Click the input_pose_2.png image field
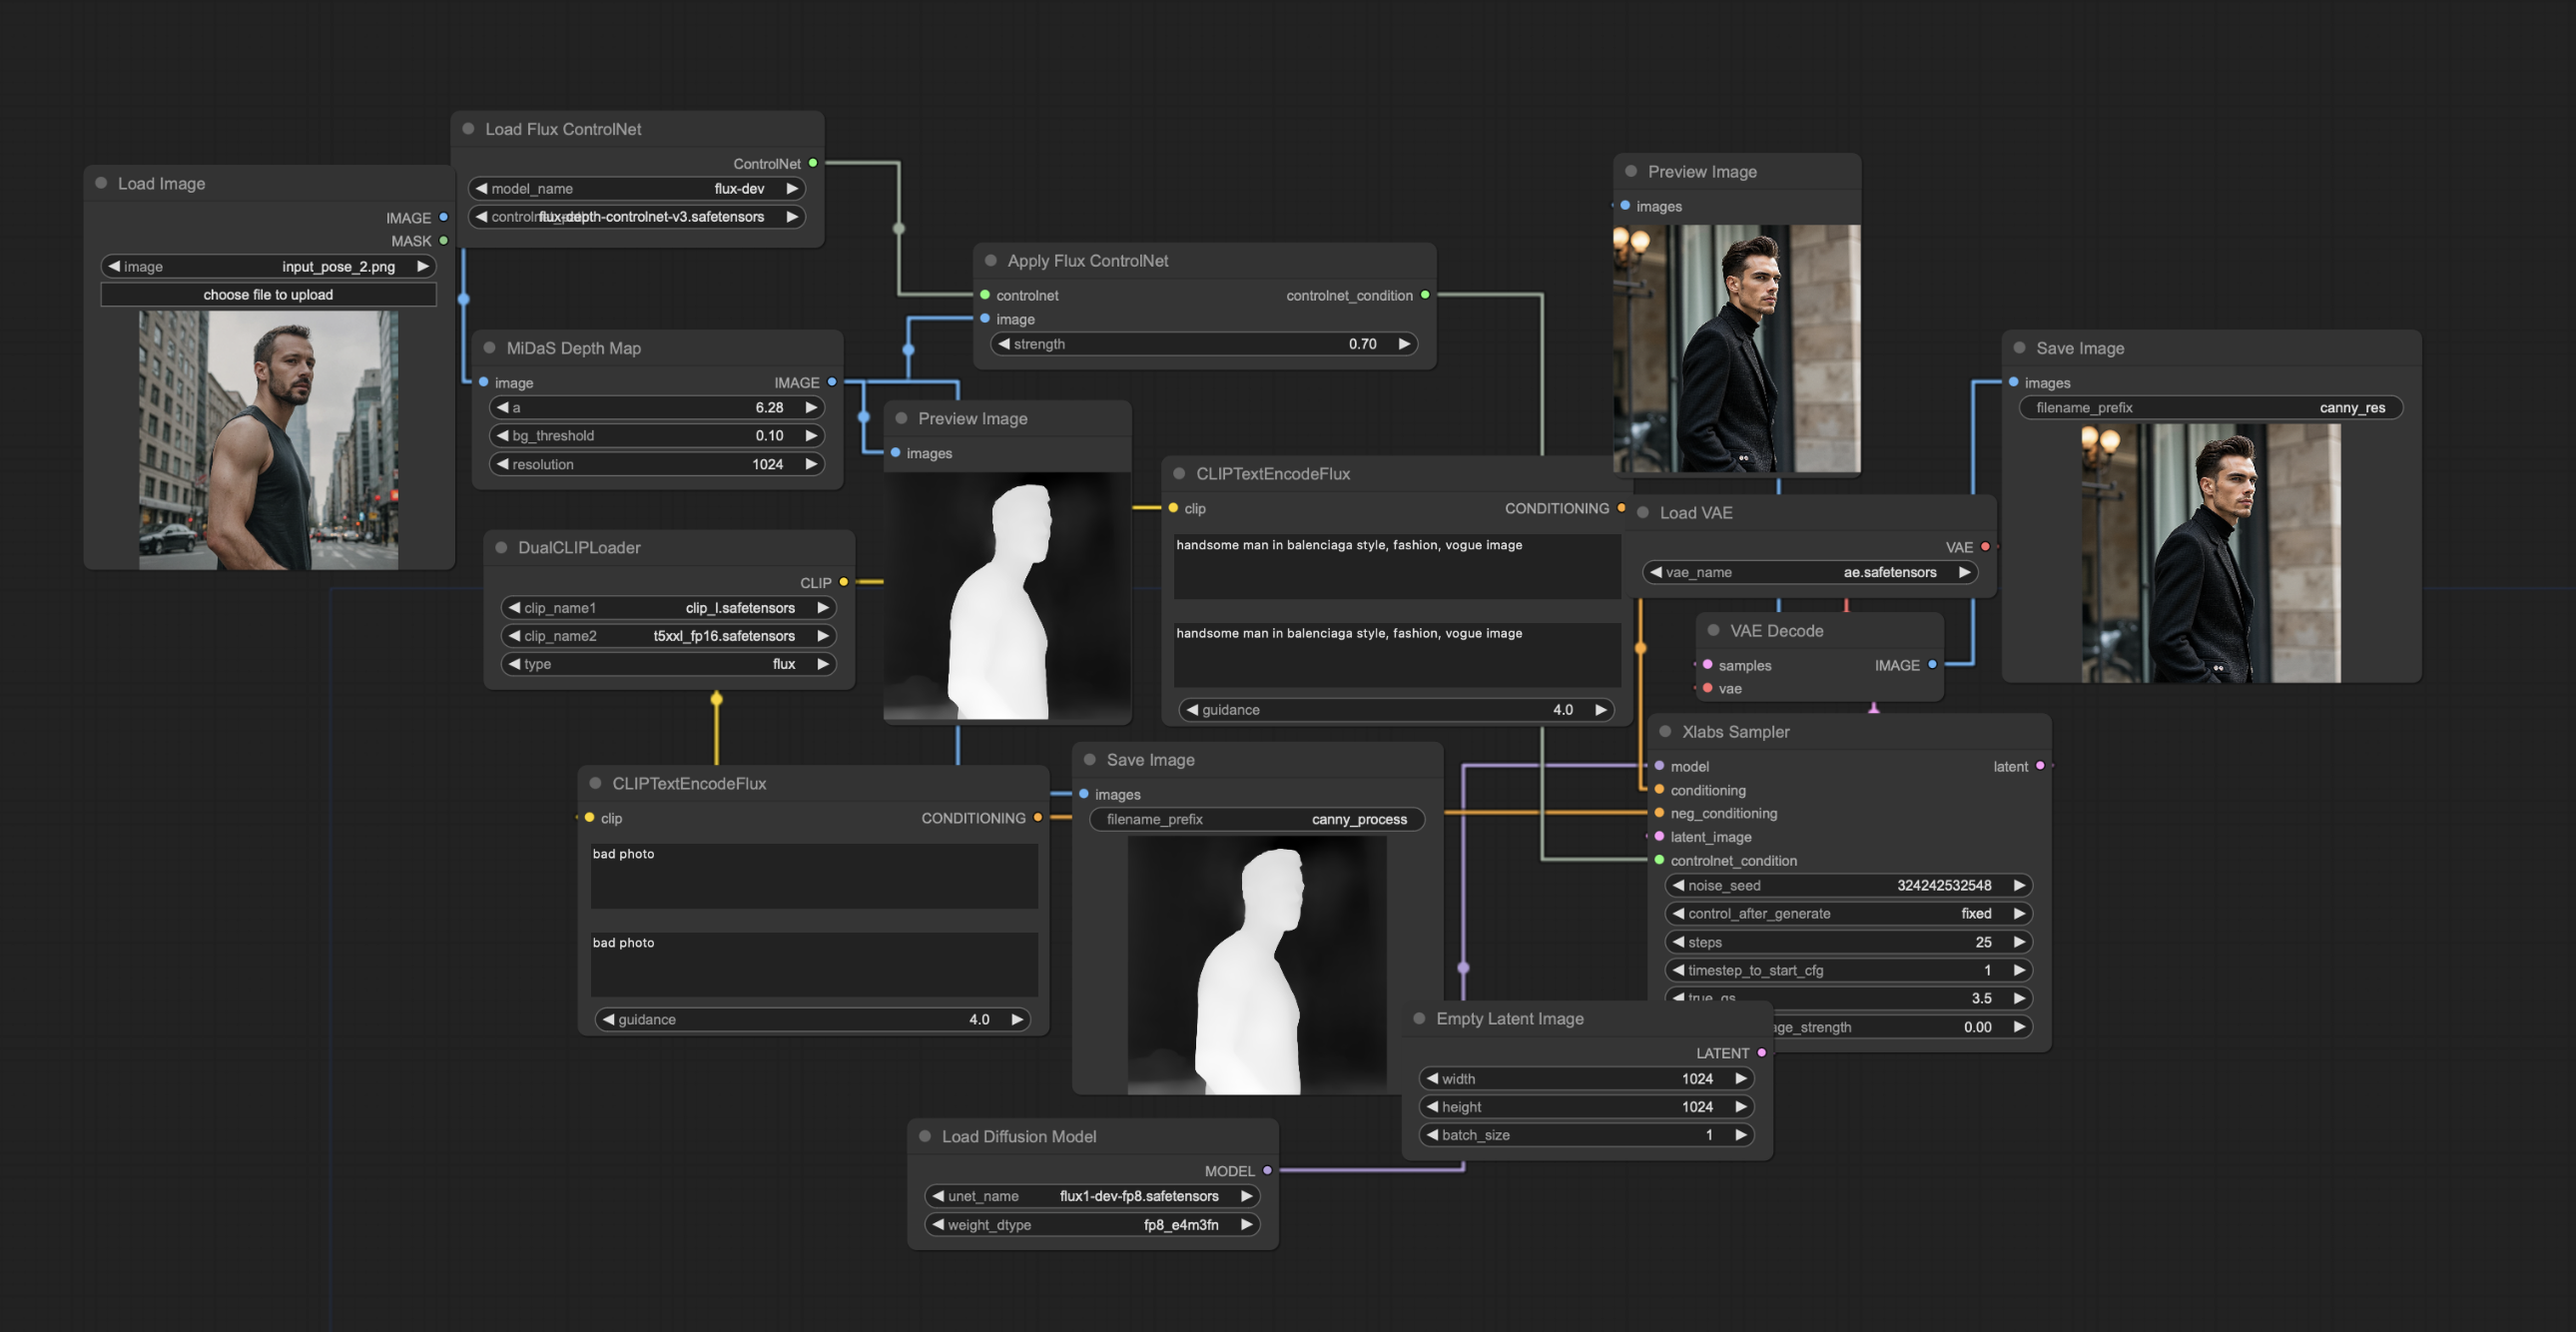 [268, 266]
